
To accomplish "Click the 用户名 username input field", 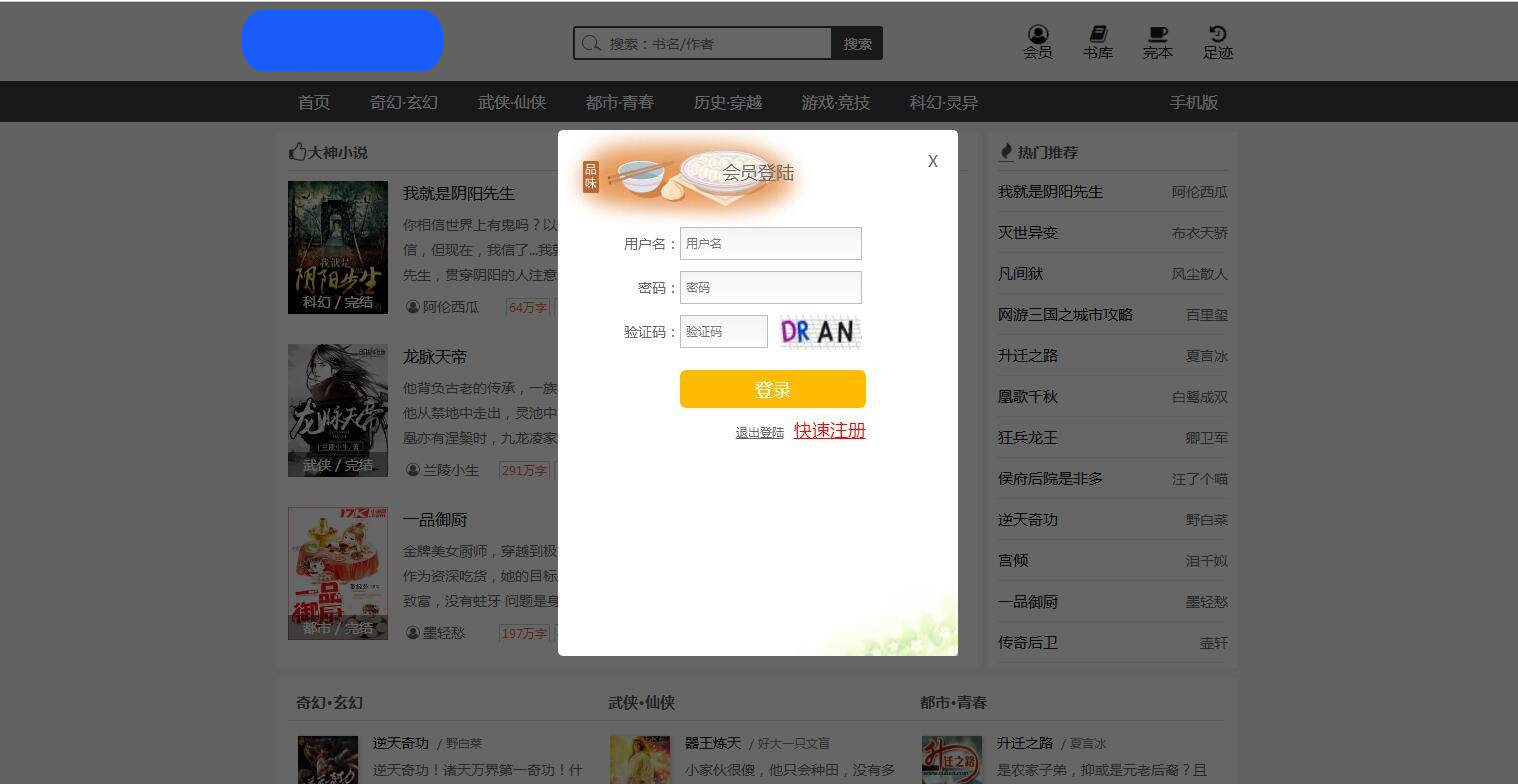I will [770, 243].
